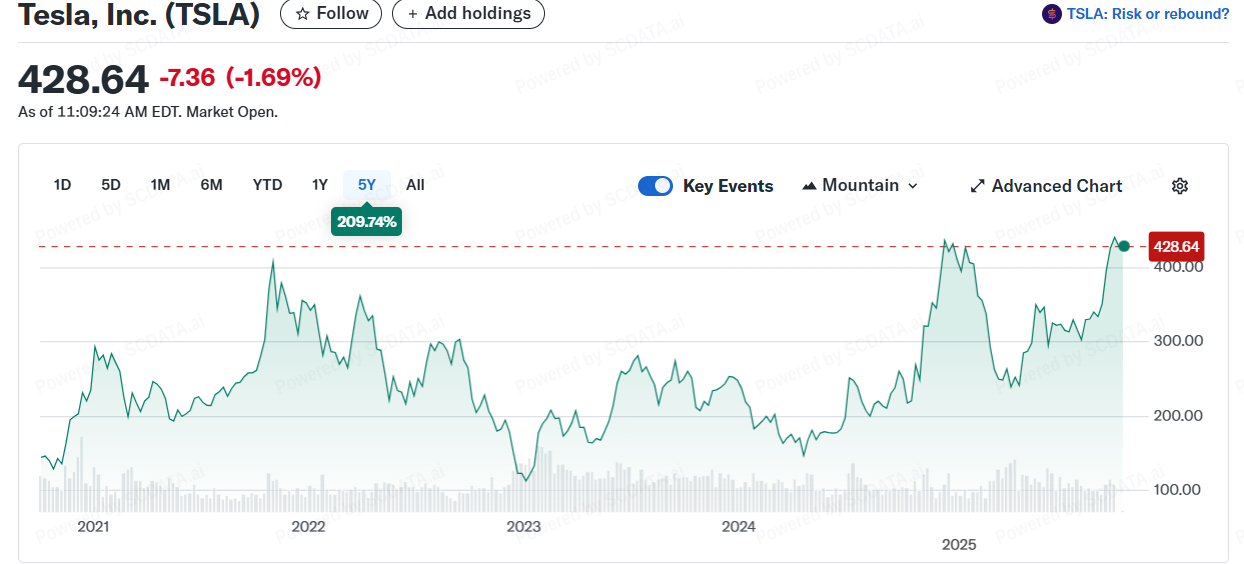Choose the YTD range tab
The image size is (1244, 564).
point(267,185)
